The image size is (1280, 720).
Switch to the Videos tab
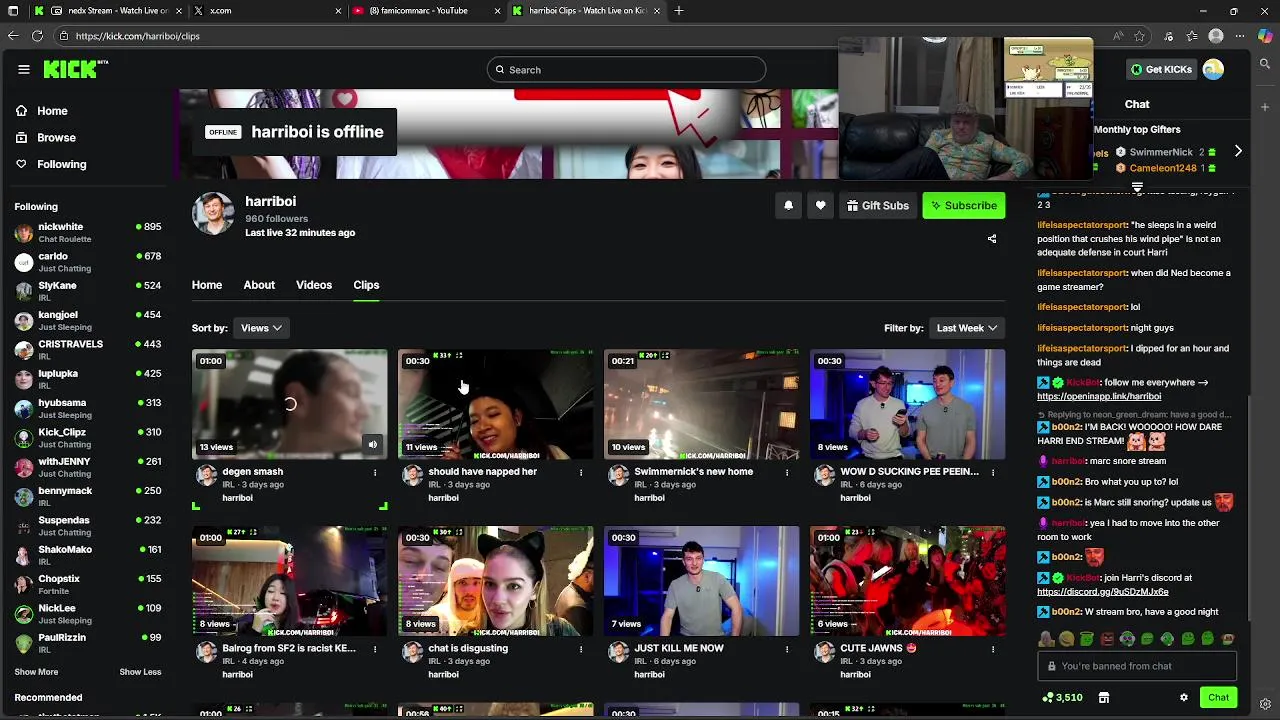coord(314,285)
